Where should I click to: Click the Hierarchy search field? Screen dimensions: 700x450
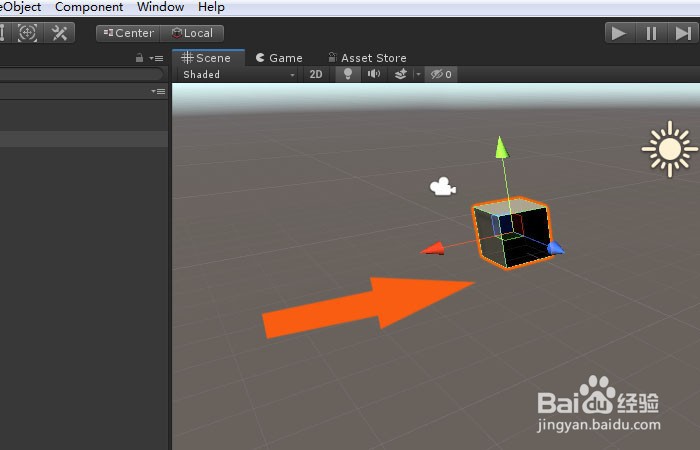pyautogui.click(x=81, y=74)
